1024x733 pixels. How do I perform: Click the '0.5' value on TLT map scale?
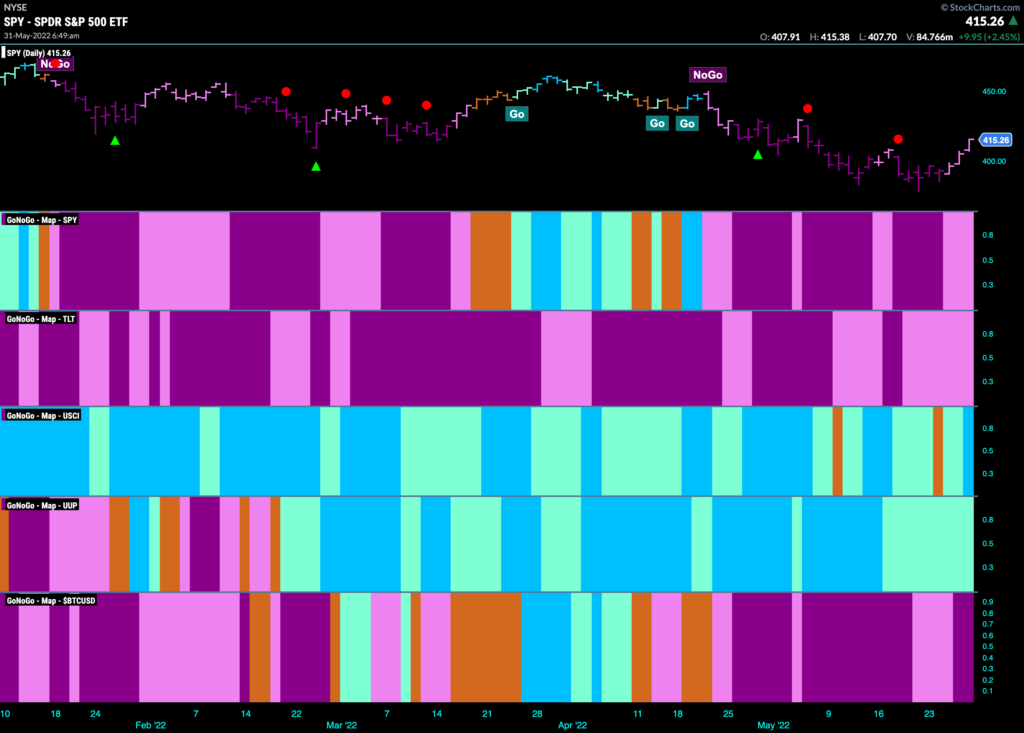point(988,358)
